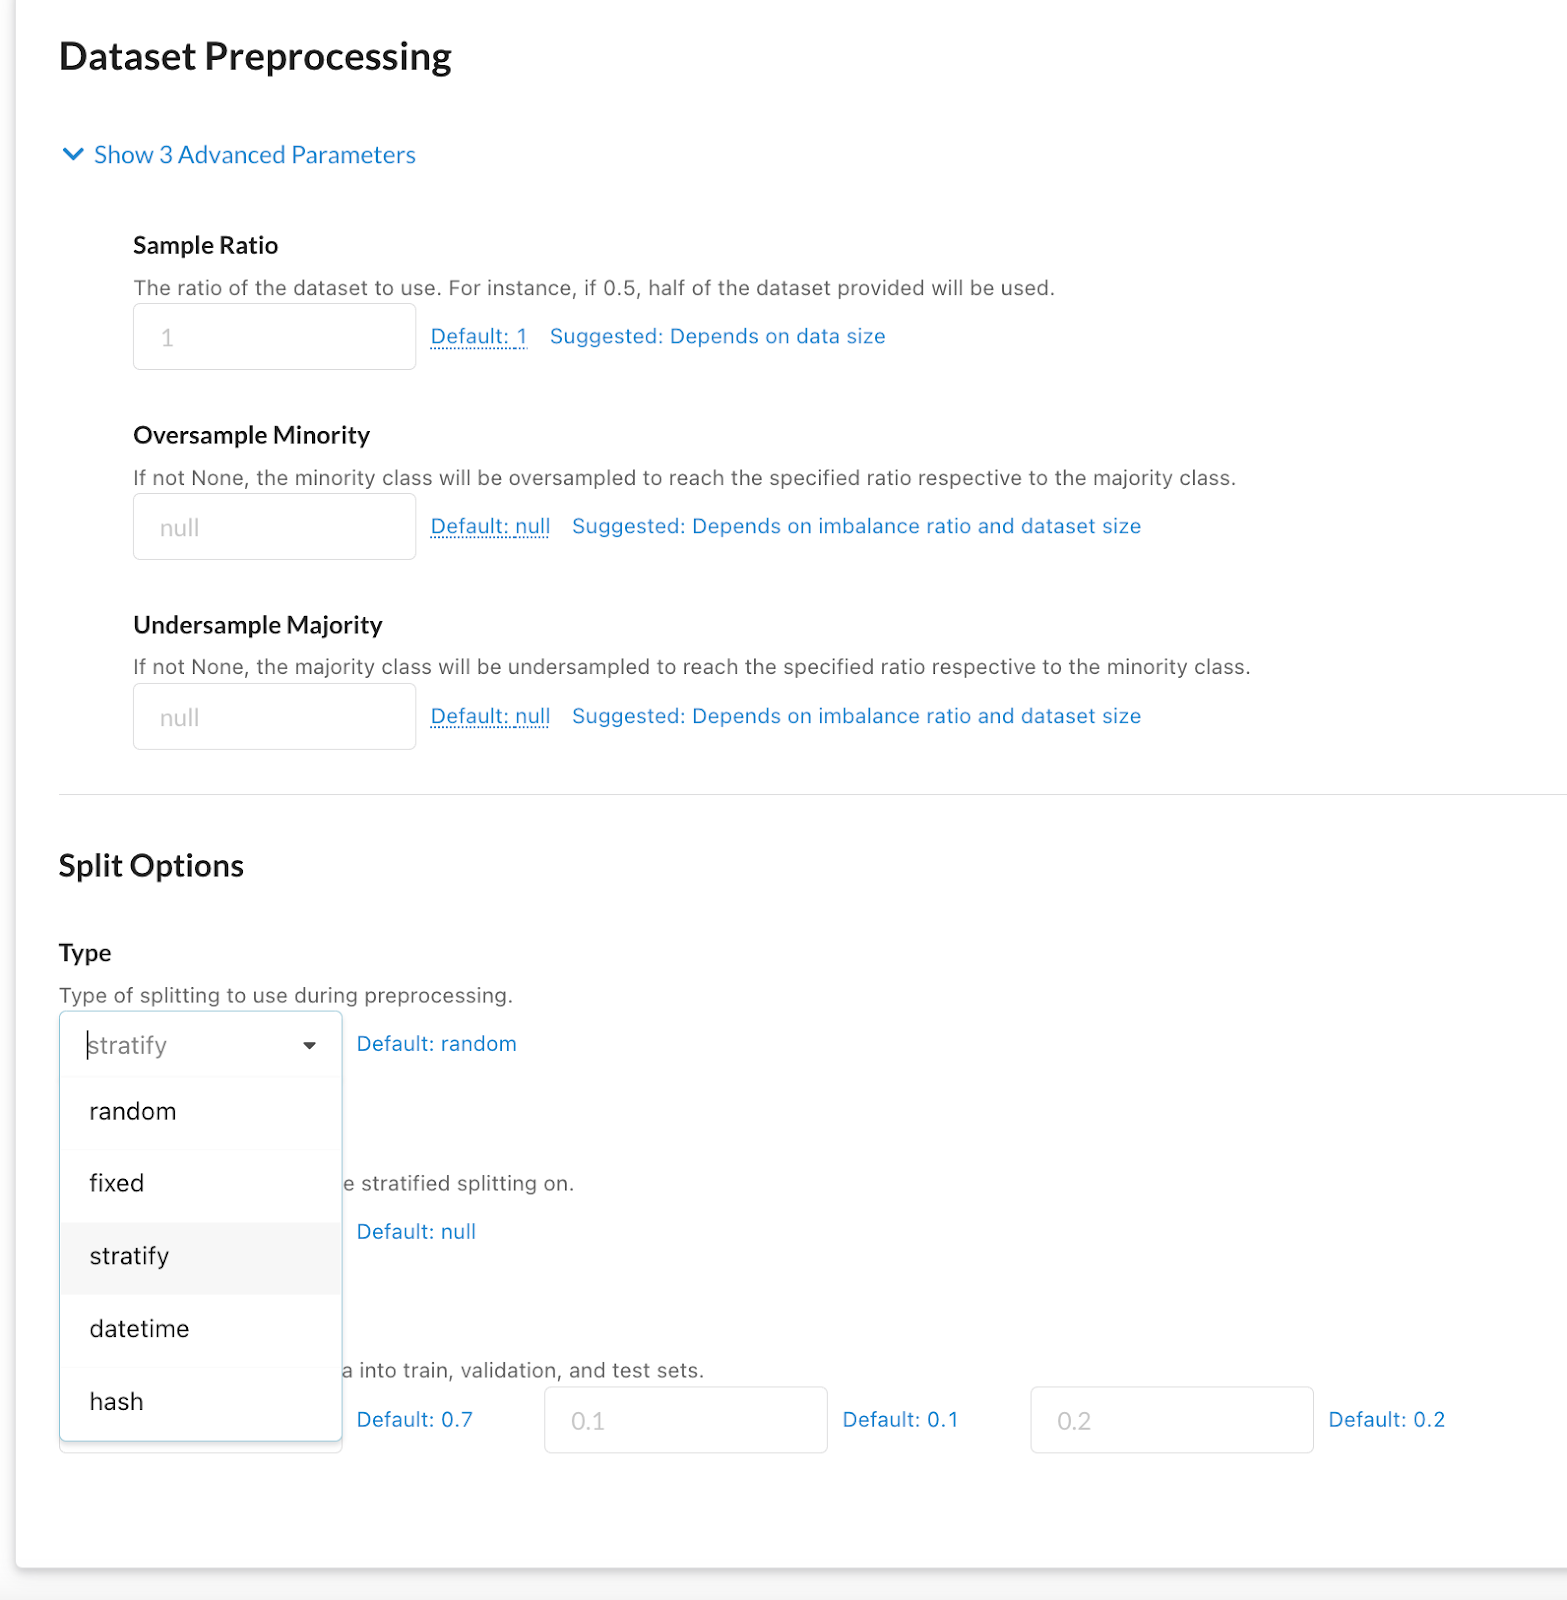The image size is (1567, 1600).
Task: Click Default: null beside Oversample Minority
Action: (x=490, y=527)
